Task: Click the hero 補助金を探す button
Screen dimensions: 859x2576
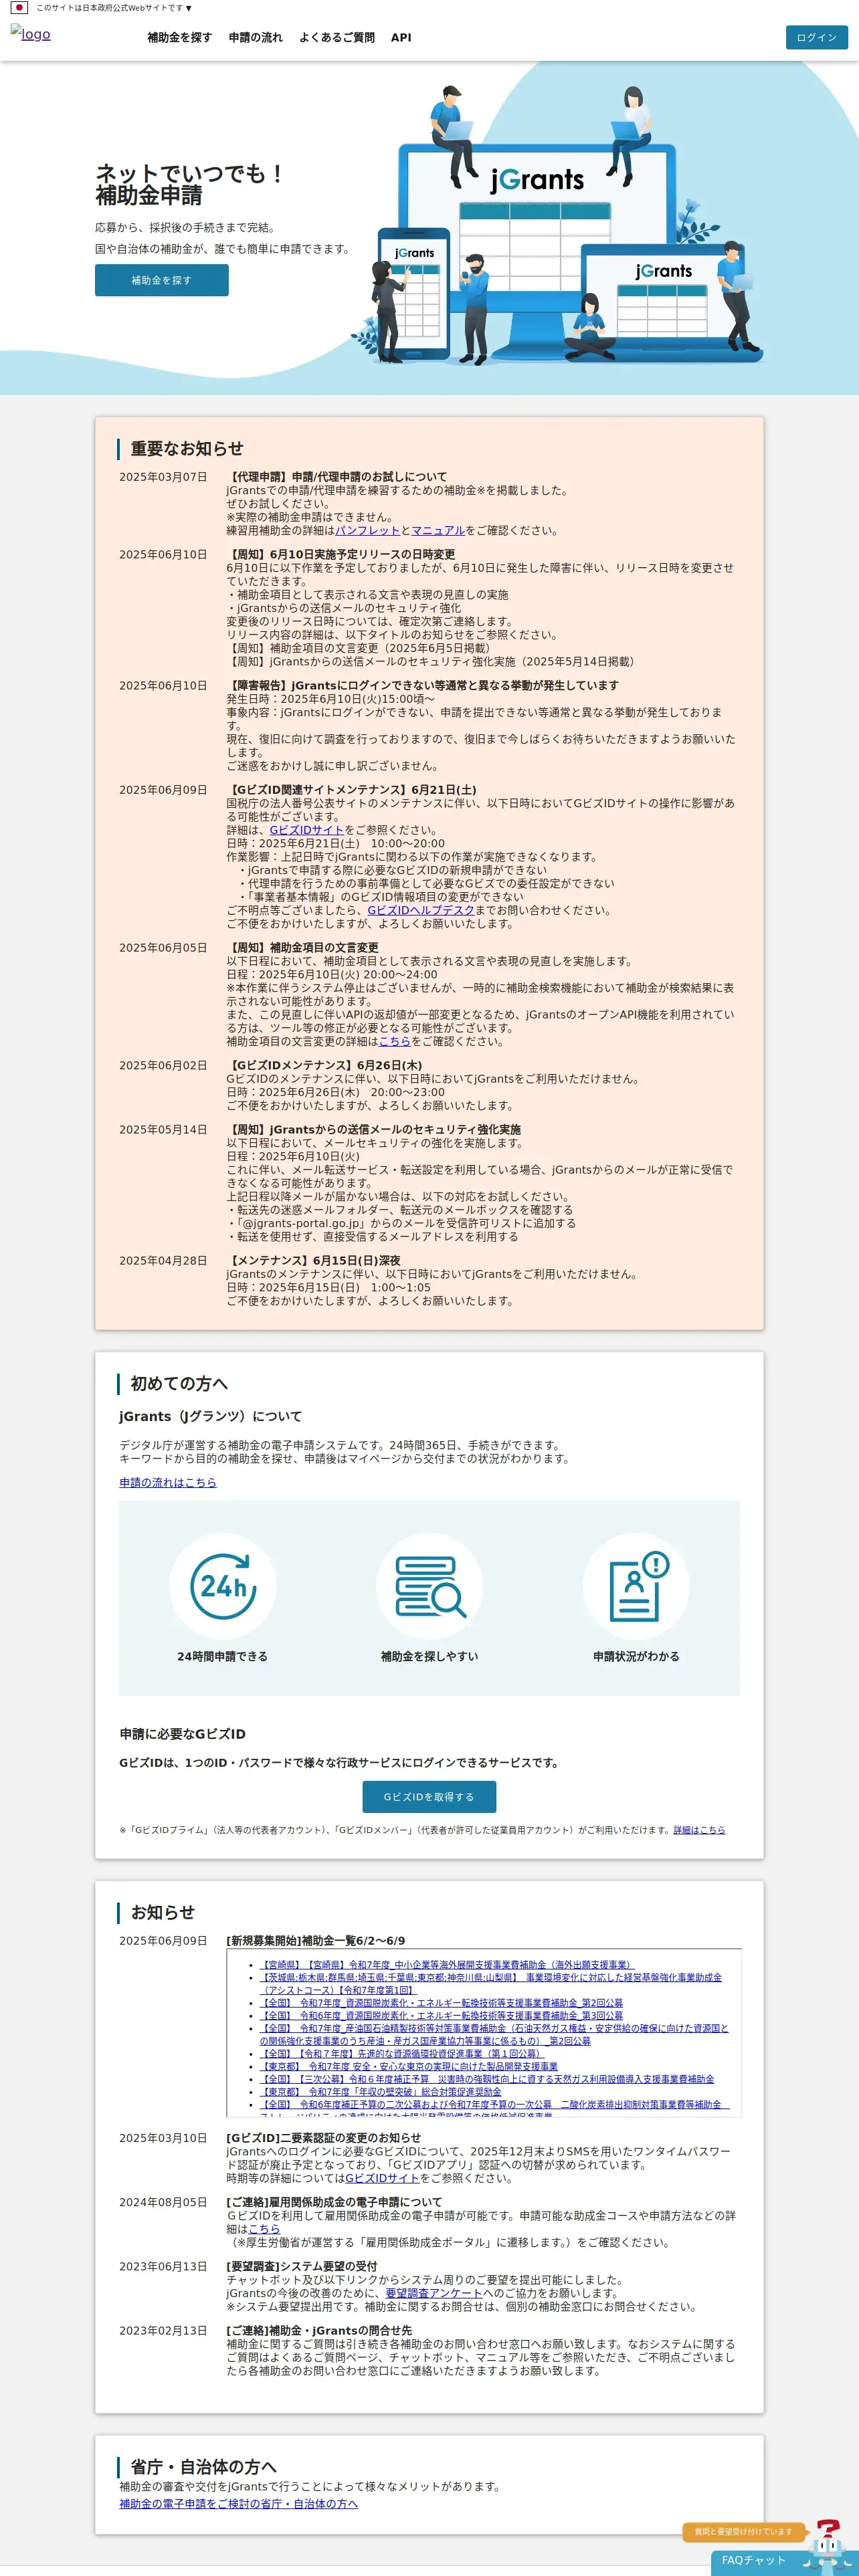Action: [x=161, y=280]
